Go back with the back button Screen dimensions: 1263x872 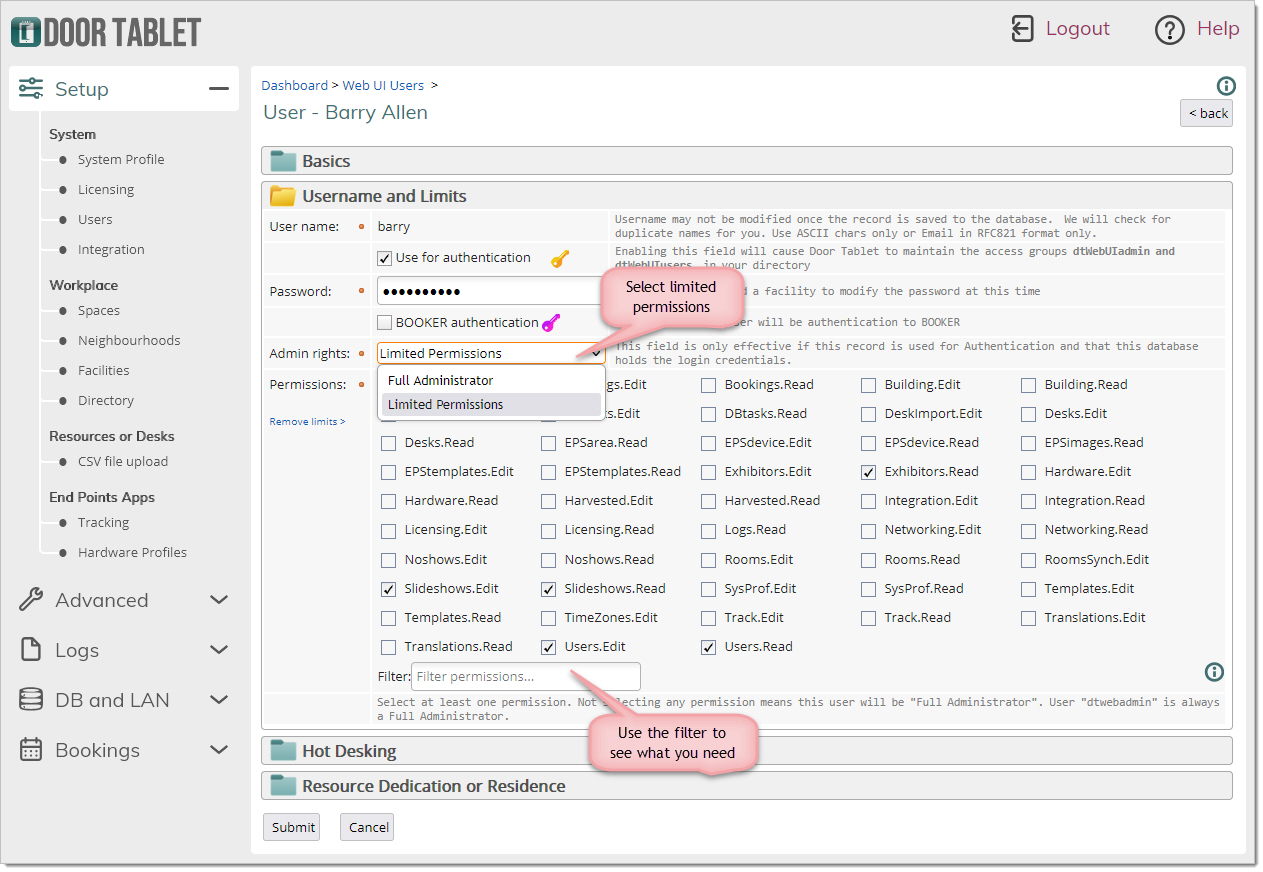pyautogui.click(x=1207, y=113)
